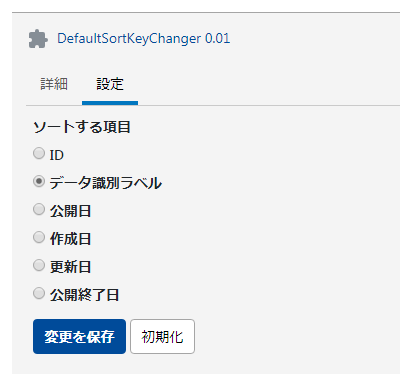Save changes with 変更を保存 button
Screen dimensions: 400x374
[x=79, y=336]
